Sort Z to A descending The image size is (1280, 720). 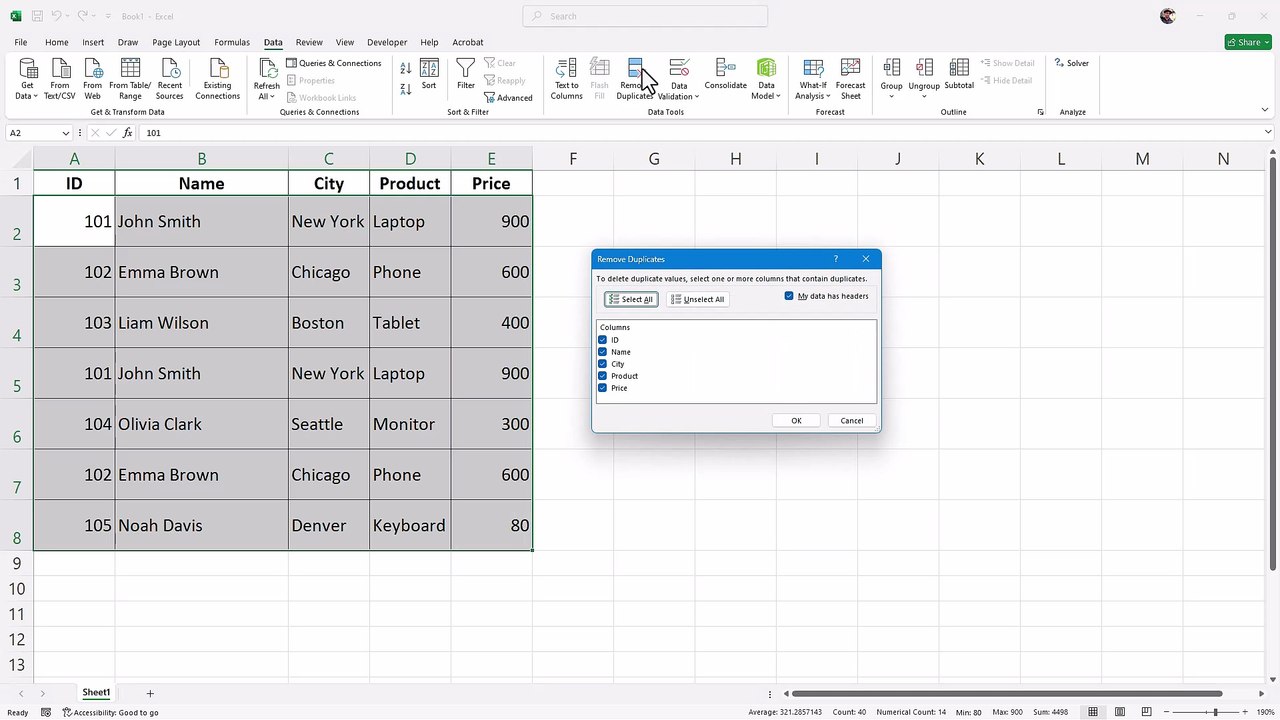[x=406, y=89]
